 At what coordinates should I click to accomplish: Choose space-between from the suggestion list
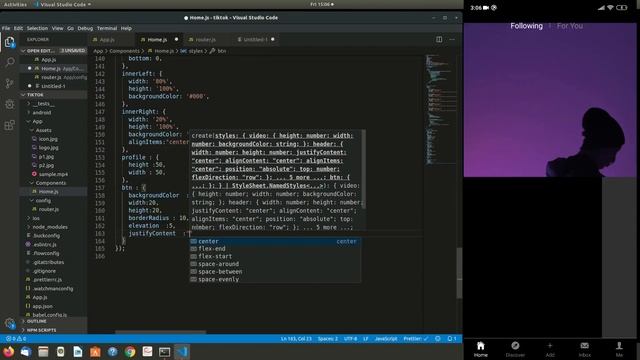click(x=275, y=271)
